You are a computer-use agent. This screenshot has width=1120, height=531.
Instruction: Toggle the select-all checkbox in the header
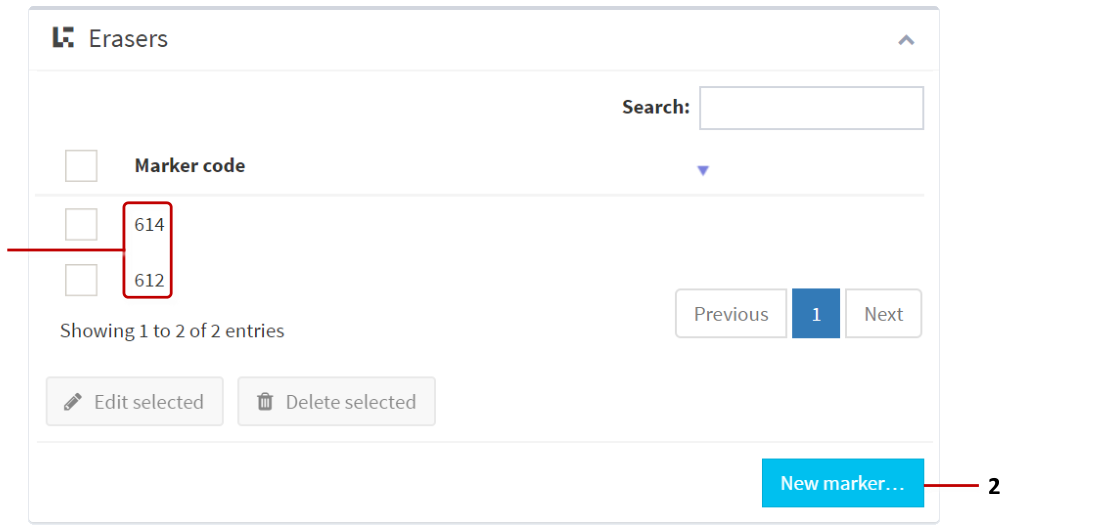[x=81, y=166]
